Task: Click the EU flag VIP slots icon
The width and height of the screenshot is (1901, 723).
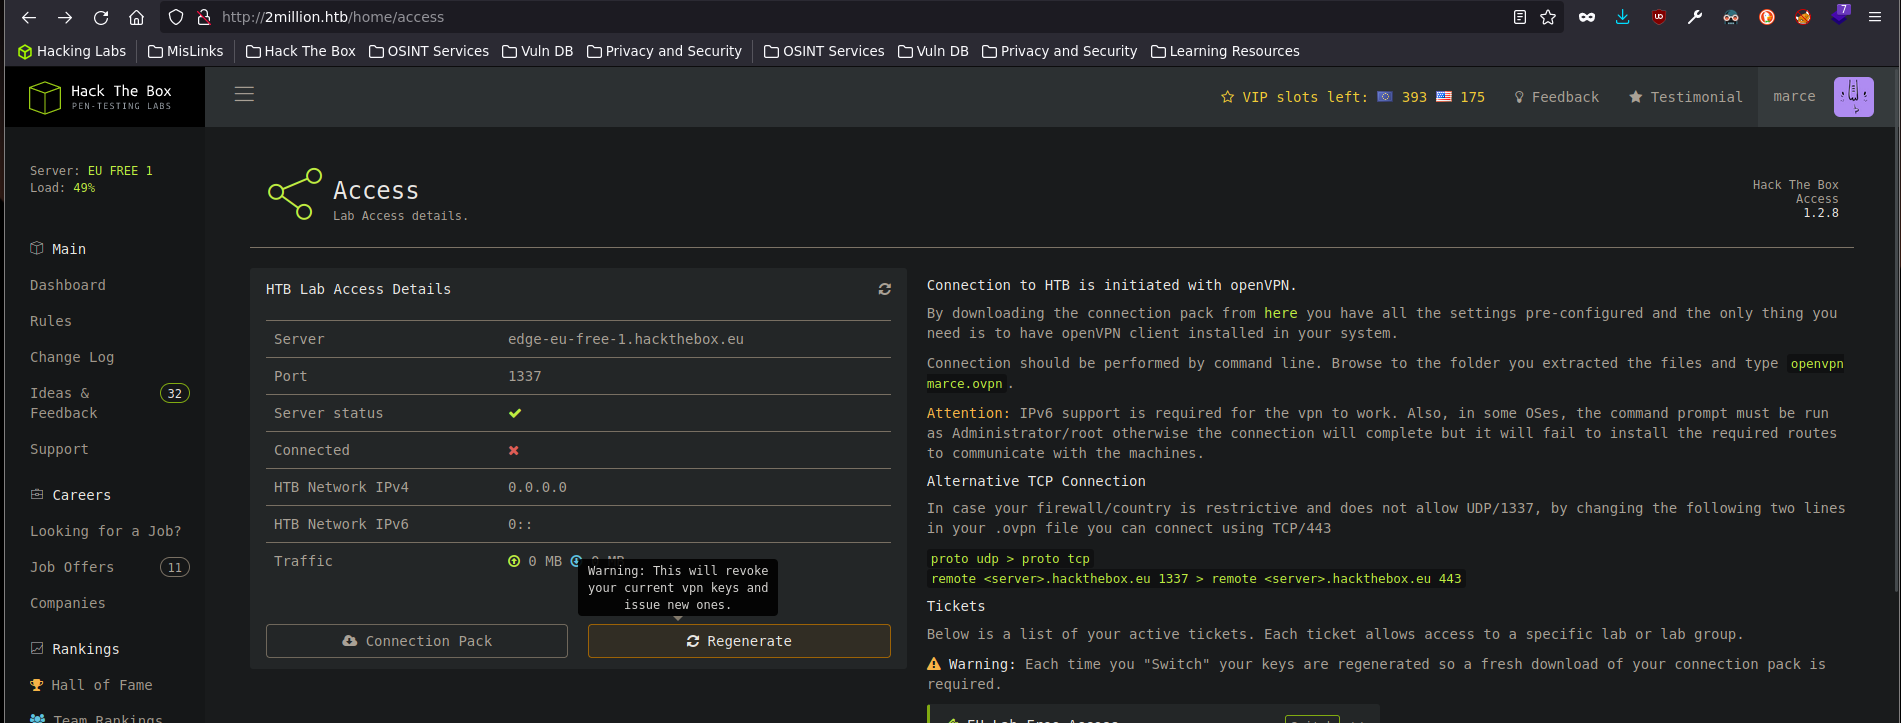Action: coord(1385,97)
